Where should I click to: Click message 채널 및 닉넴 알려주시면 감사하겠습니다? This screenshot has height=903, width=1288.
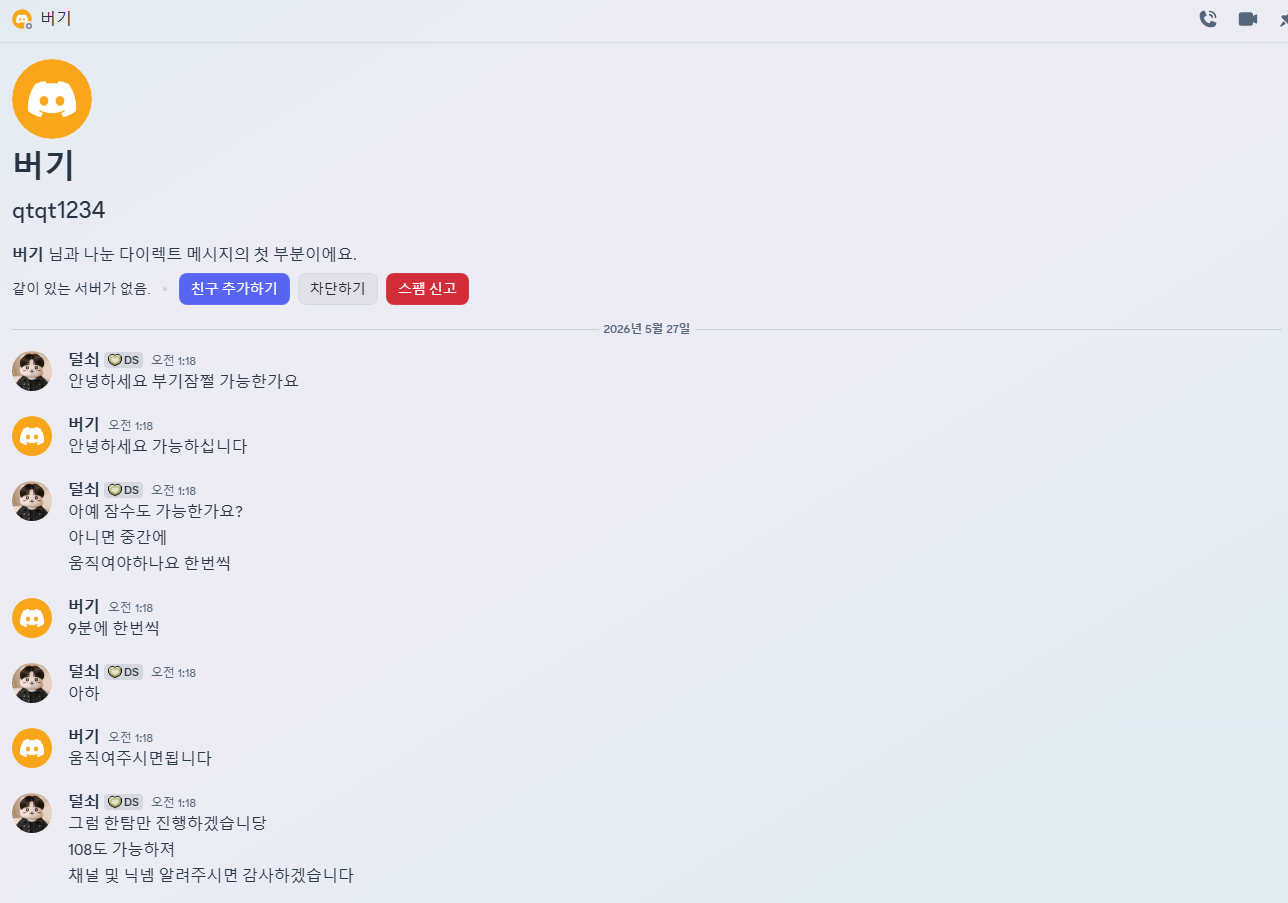point(211,875)
